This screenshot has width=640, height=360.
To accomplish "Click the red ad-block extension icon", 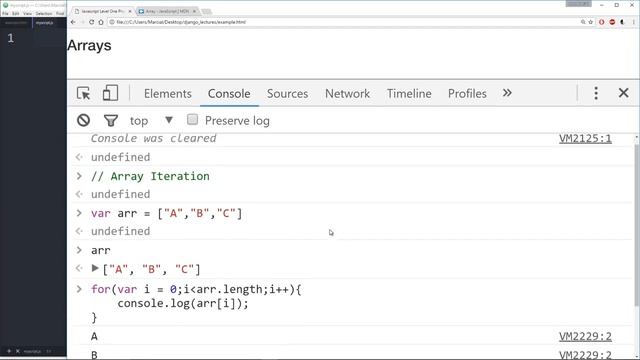I will point(612,22).
